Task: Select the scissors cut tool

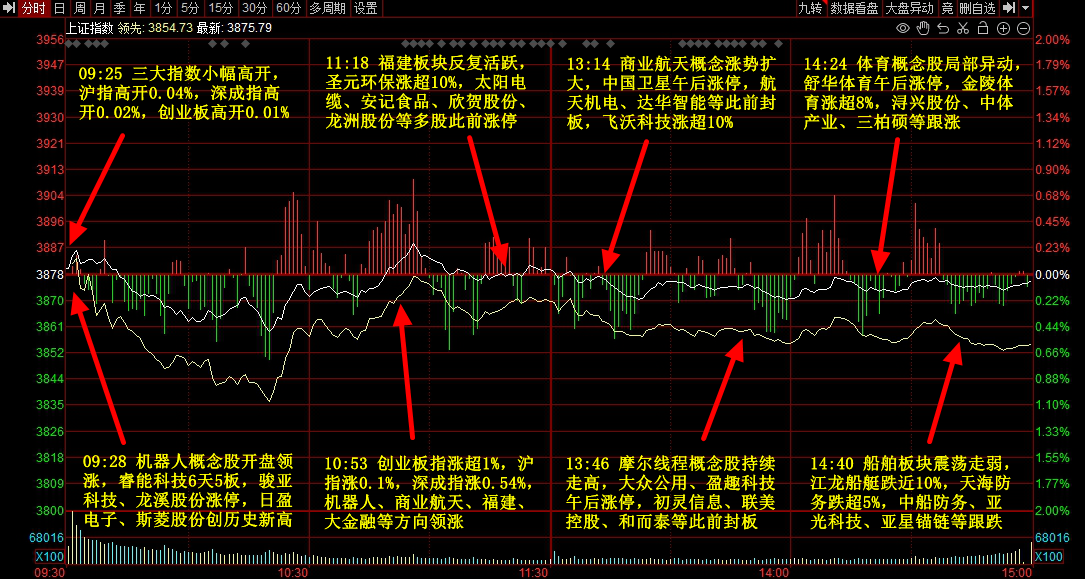Action: coord(965,27)
